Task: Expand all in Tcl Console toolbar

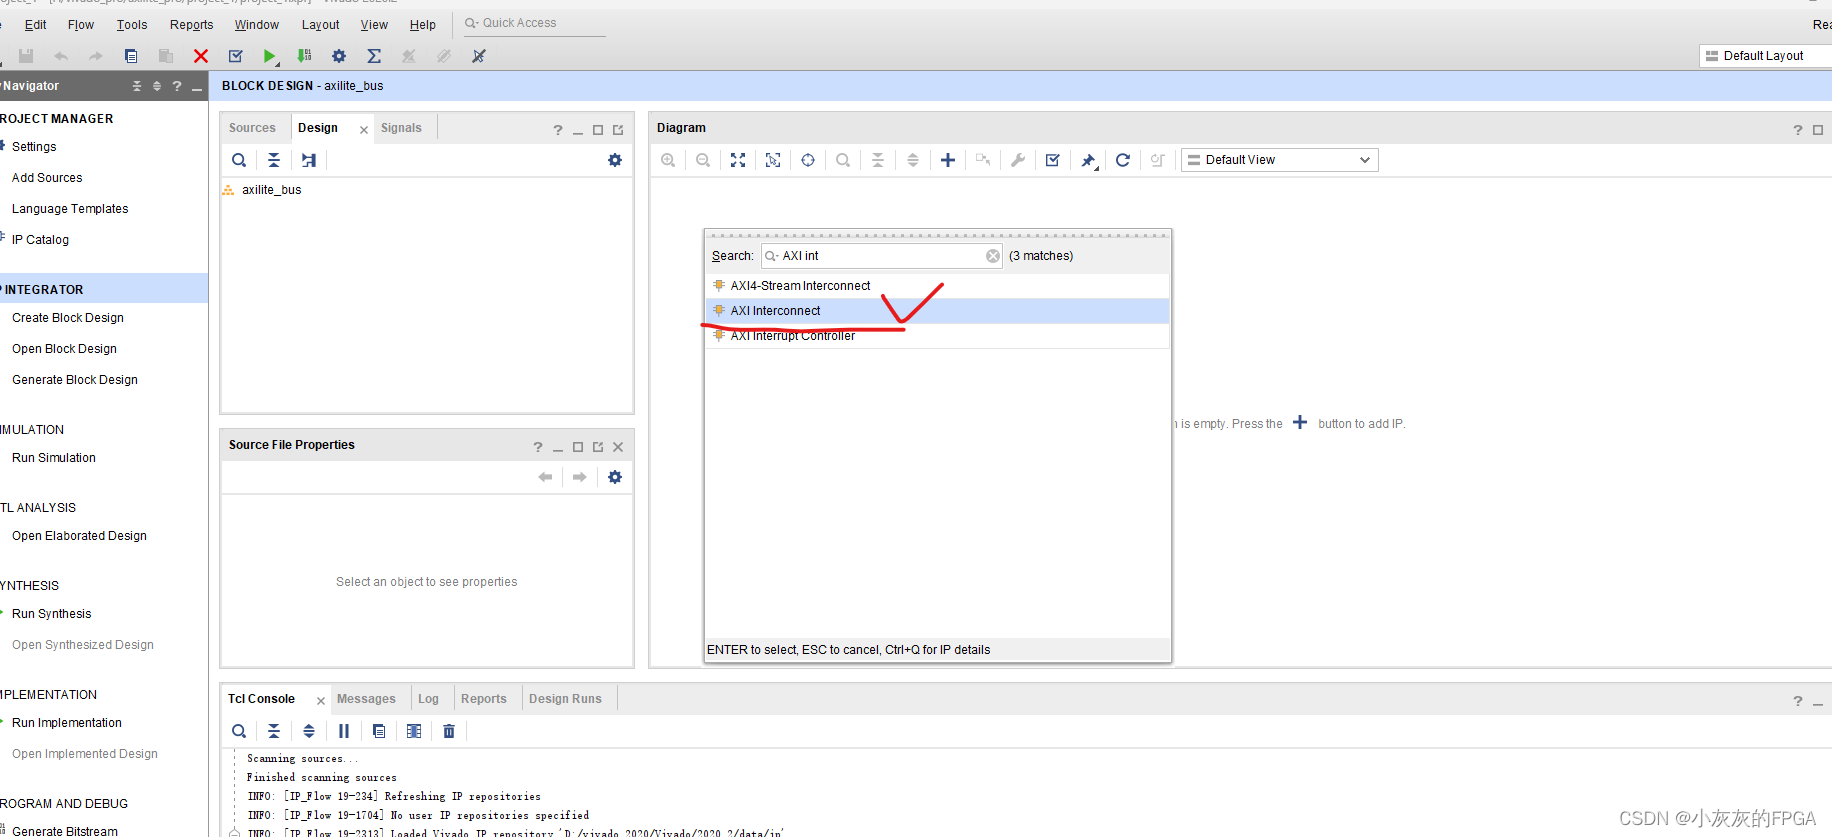Action: pos(309,731)
